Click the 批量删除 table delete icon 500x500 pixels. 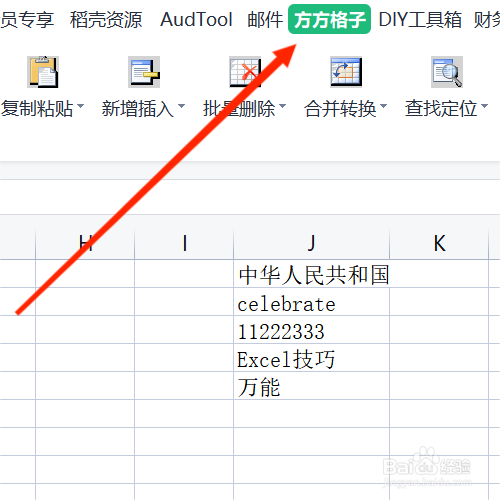[x=245, y=72]
